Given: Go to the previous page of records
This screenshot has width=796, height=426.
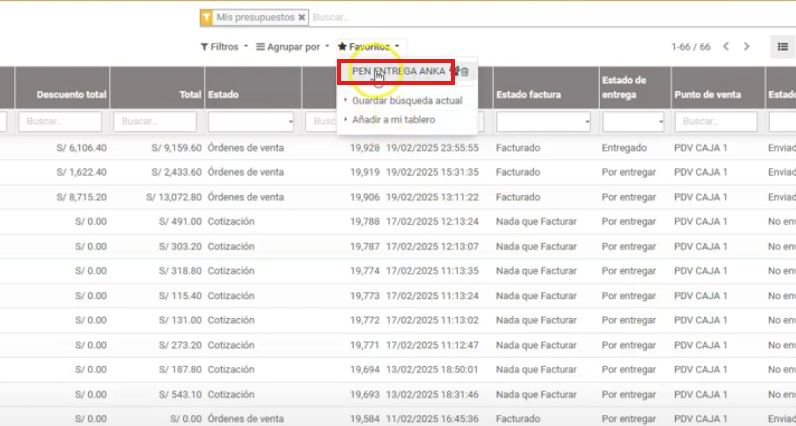Looking at the screenshot, I should coord(726,47).
